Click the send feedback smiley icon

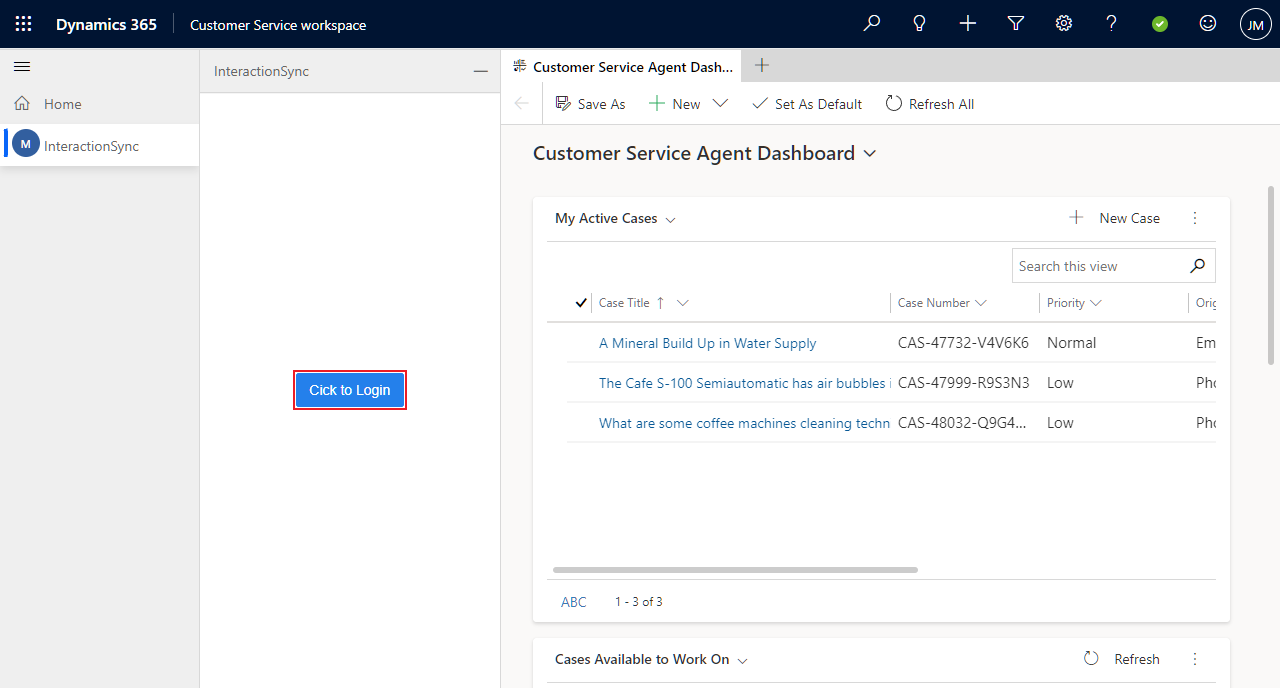click(1207, 23)
